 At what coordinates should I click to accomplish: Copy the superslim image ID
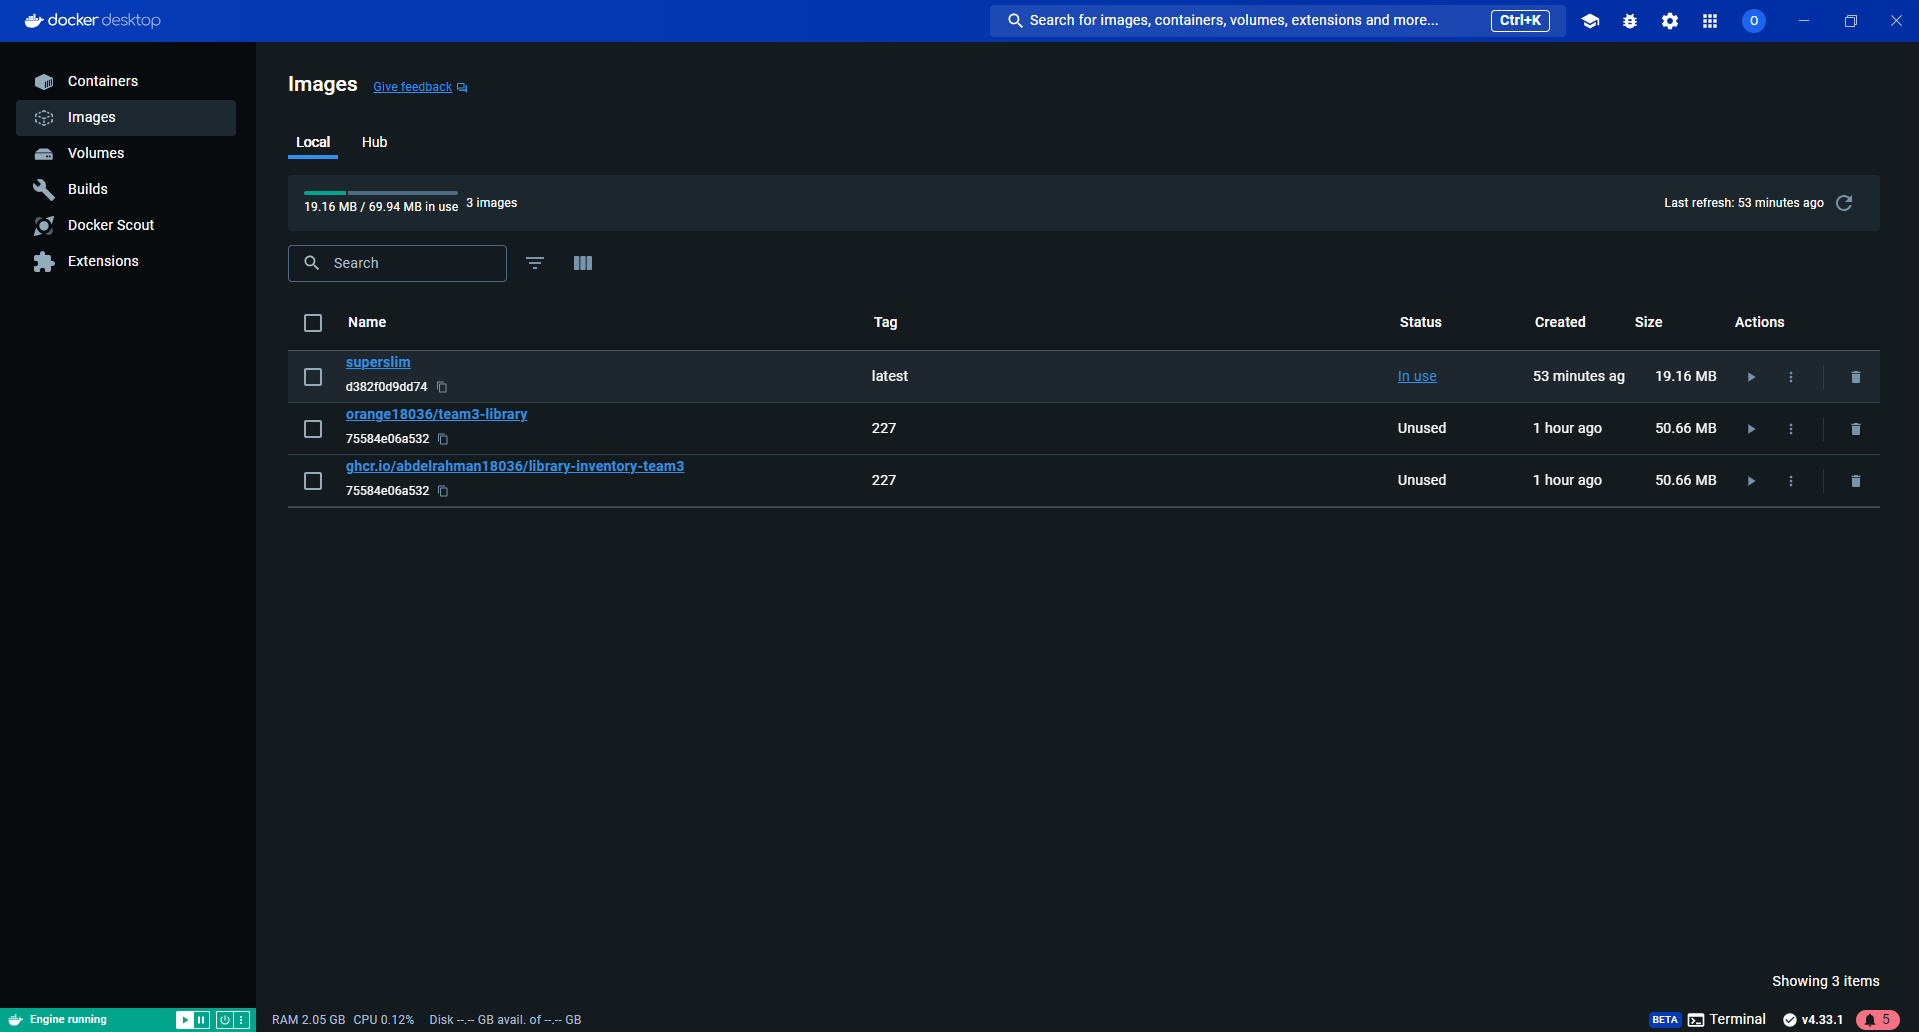pyautogui.click(x=442, y=387)
